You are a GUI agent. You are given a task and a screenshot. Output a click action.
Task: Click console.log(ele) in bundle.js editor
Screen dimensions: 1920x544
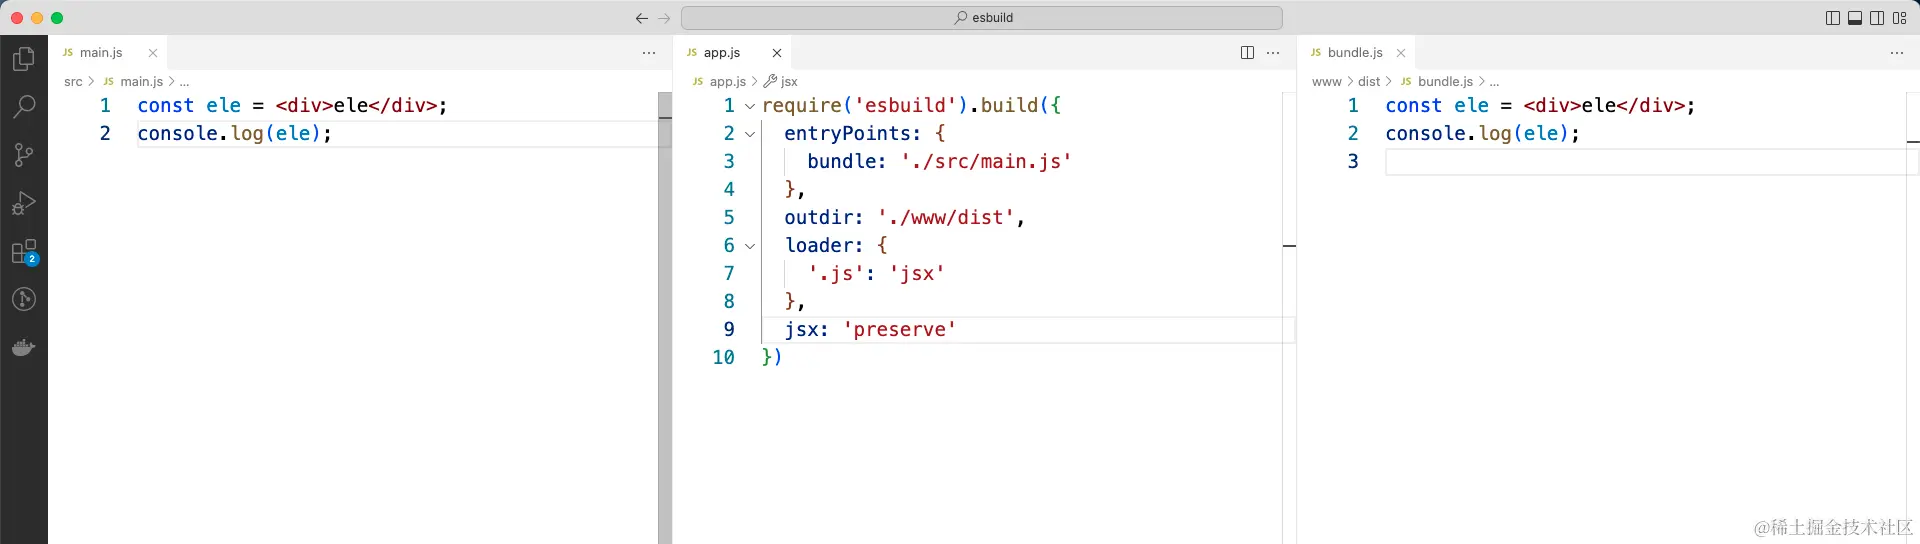pos(1482,134)
